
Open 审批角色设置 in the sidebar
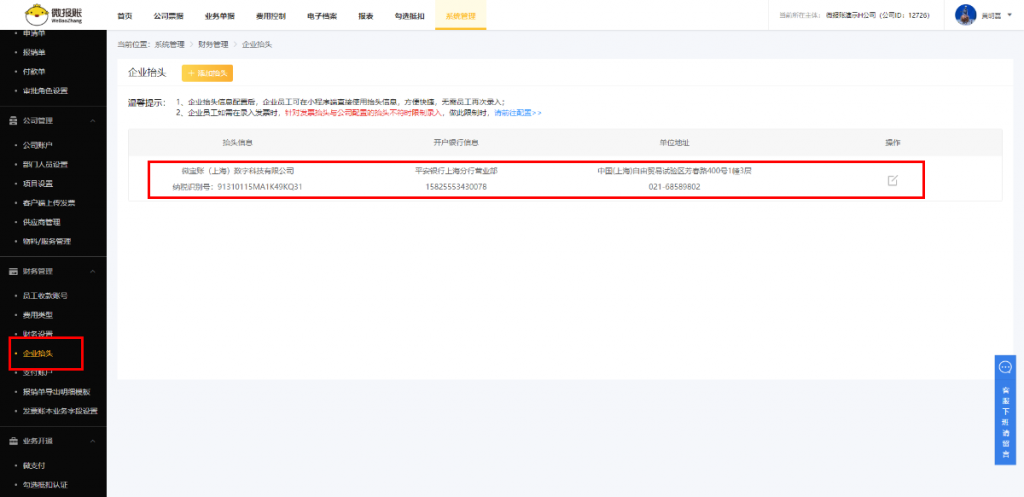point(45,91)
